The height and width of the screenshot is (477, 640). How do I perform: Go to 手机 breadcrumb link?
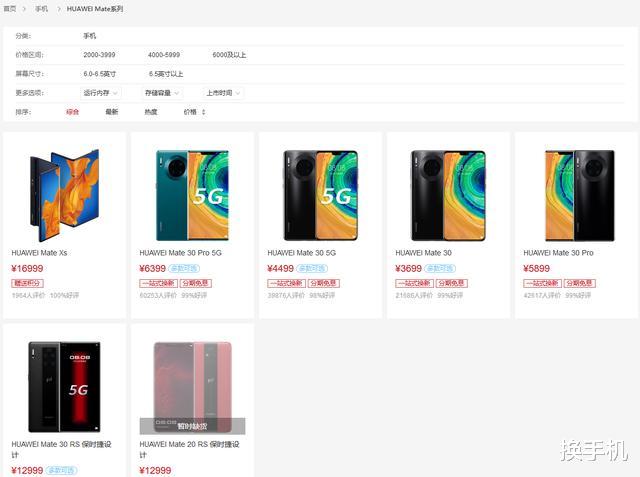tap(41, 9)
